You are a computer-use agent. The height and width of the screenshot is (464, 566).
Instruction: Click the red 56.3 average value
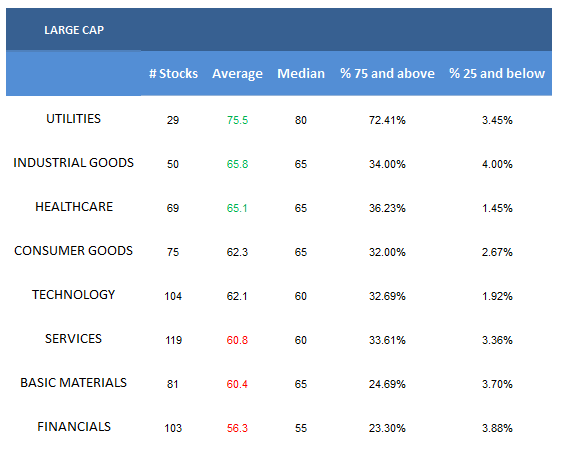(x=237, y=428)
